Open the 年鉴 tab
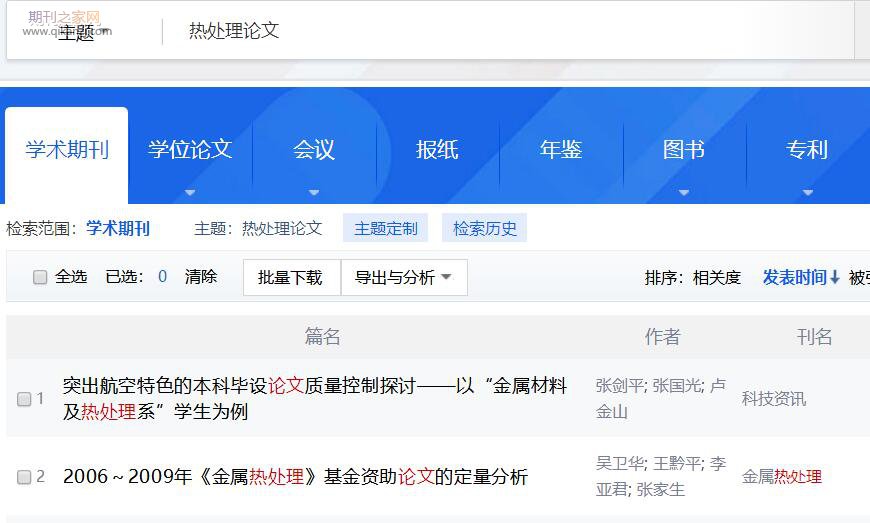The width and height of the screenshot is (870, 523). coord(561,150)
